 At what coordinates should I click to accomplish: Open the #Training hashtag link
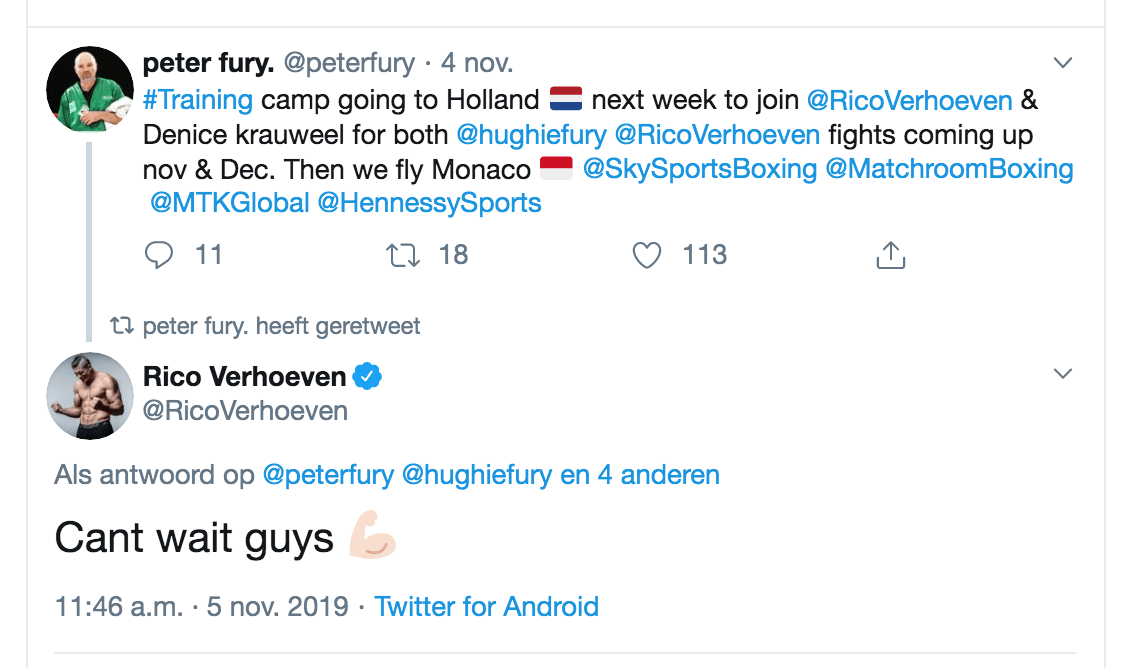(x=198, y=100)
